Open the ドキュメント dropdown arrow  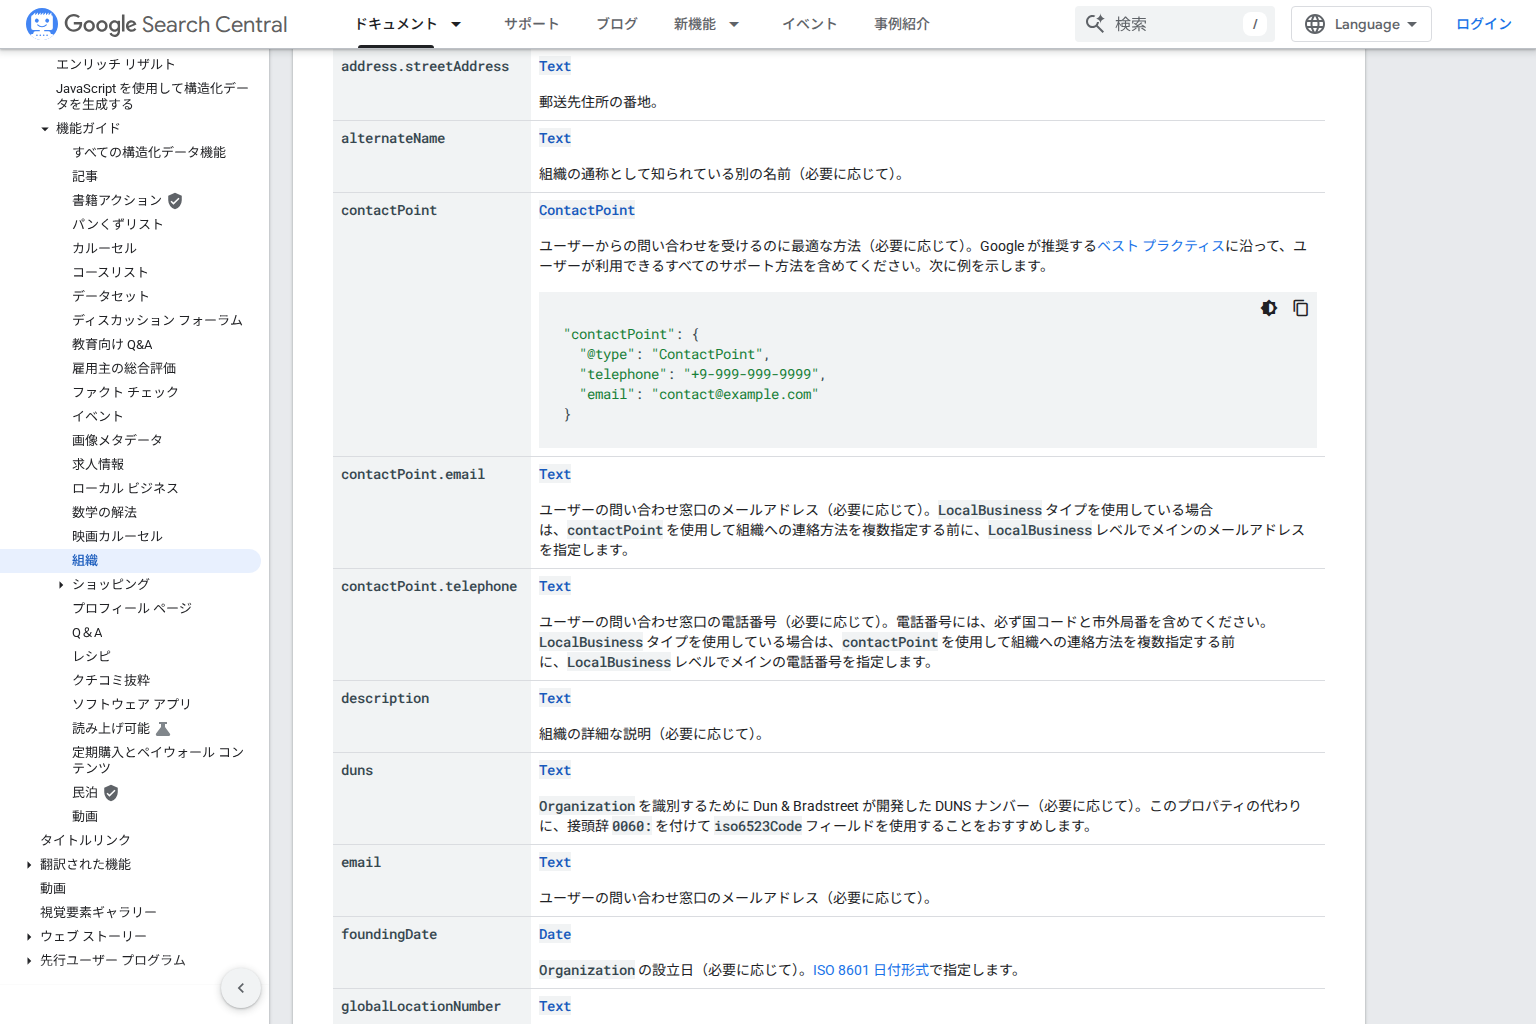pos(456,24)
